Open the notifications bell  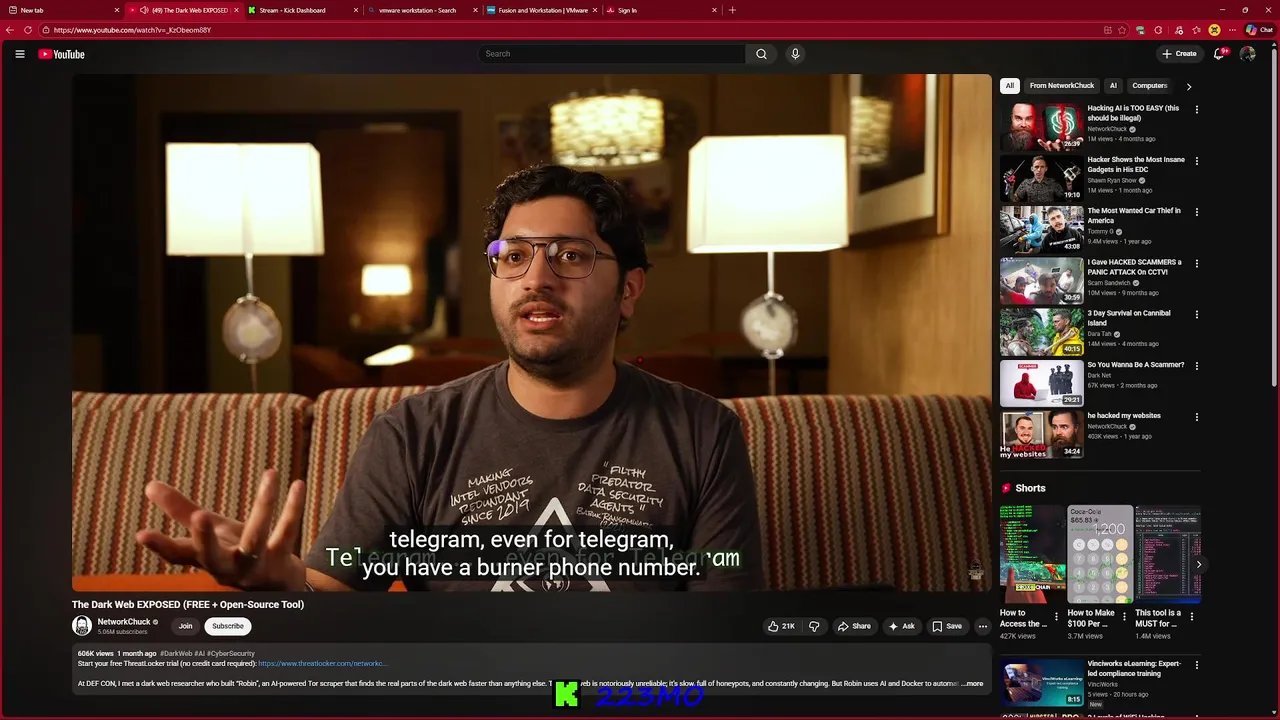[1219, 54]
